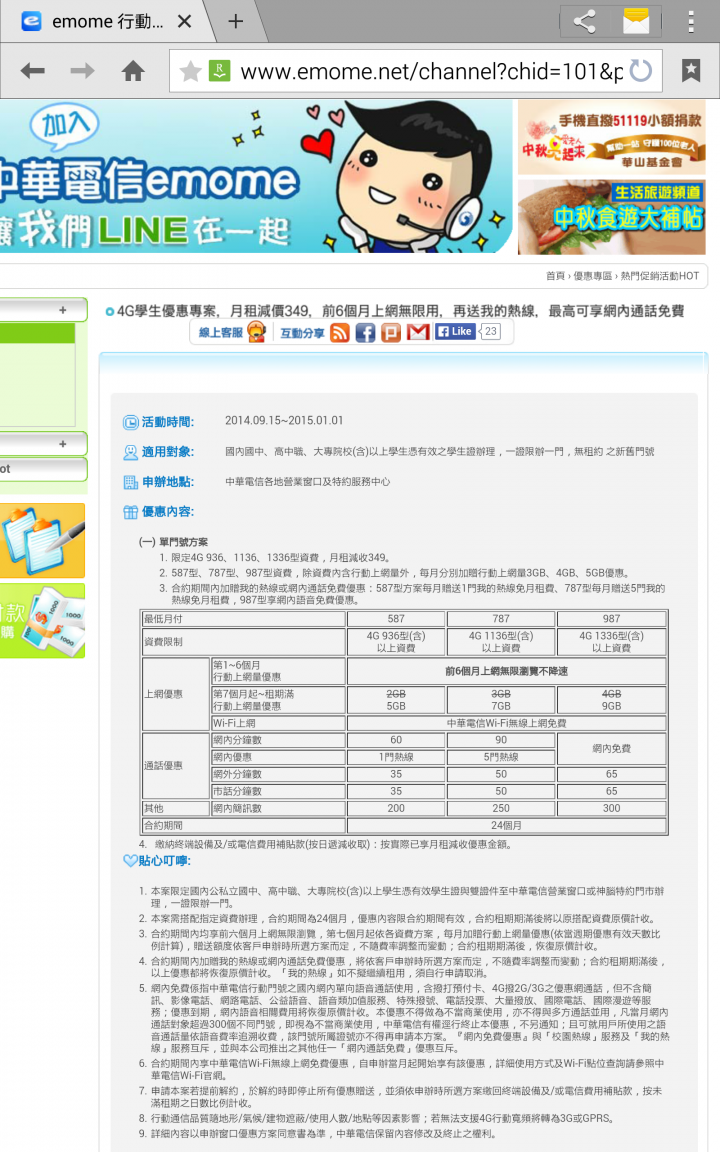The image size is (720, 1152).
Task: Select the 貼心叮嚀 heading
Action: coord(165,860)
